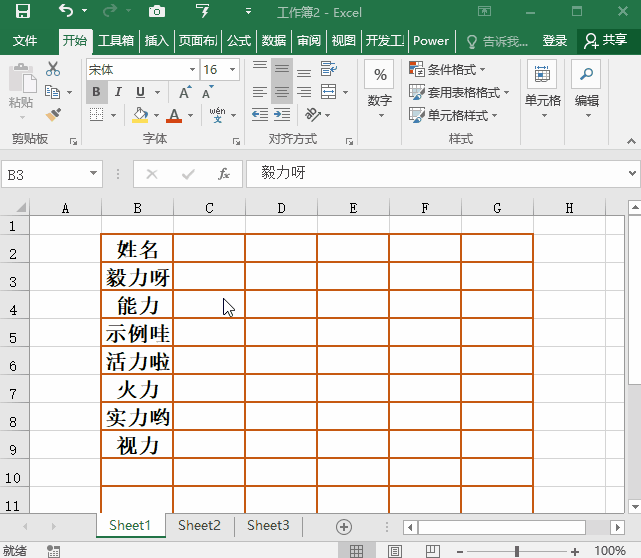Click the text orientation icon
The width and height of the screenshot is (641, 558).
point(313,115)
